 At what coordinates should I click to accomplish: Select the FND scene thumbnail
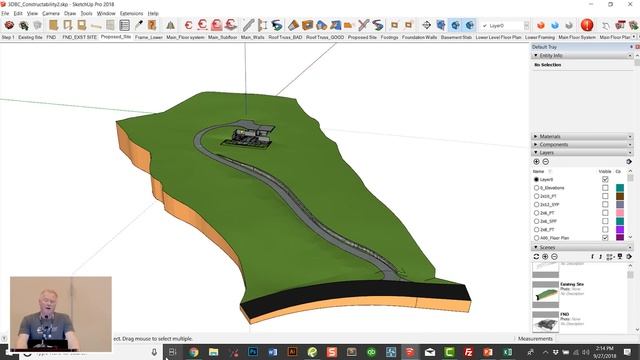pyautogui.click(x=546, y=322)
